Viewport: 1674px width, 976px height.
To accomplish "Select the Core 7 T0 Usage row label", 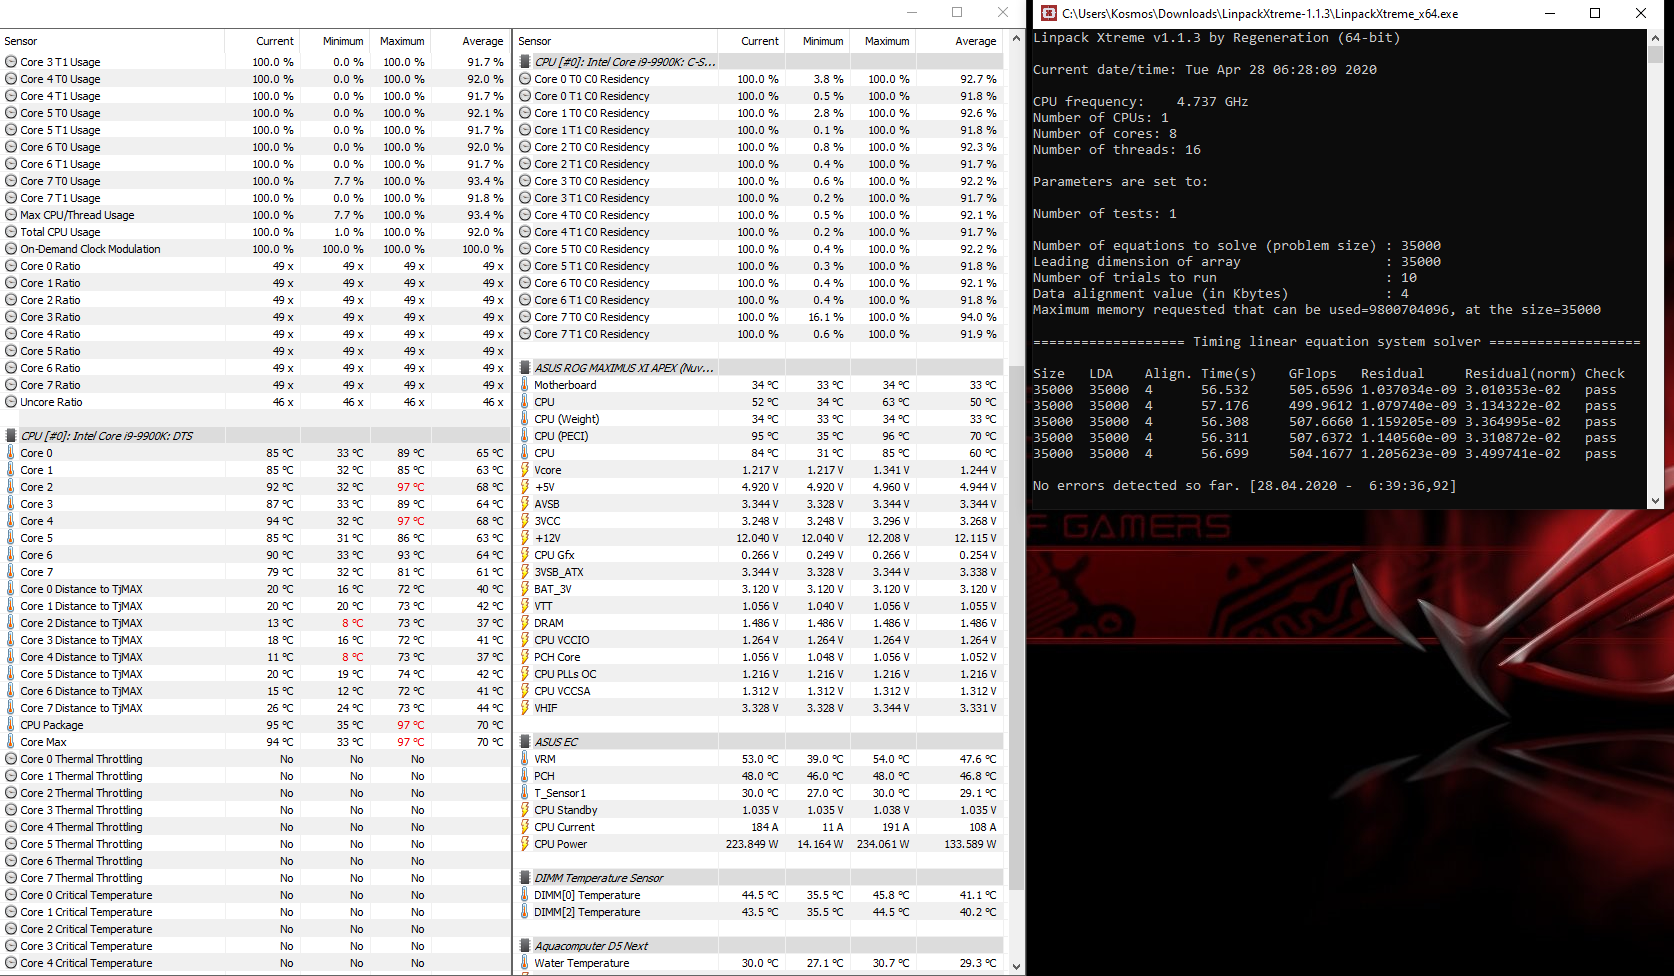I will tap(60, 181).
